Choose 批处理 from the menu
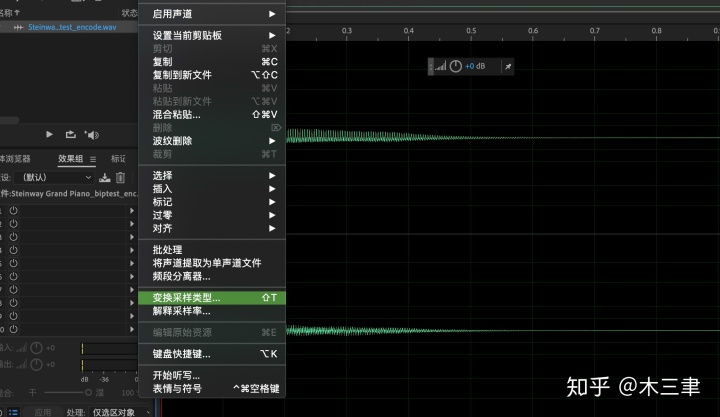The height and width of the screenshot is (417, 720). 212,250
